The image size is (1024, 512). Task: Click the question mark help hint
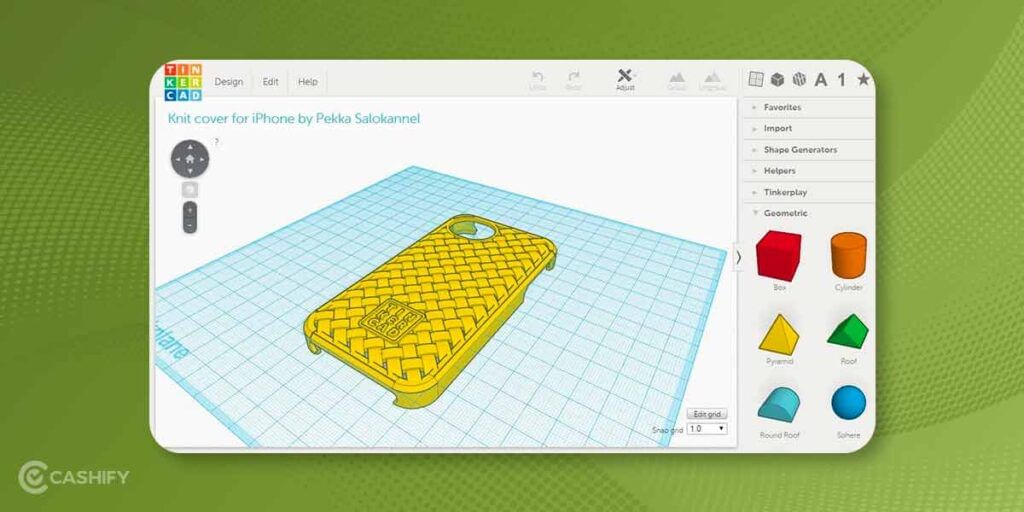tap(216, 142)
